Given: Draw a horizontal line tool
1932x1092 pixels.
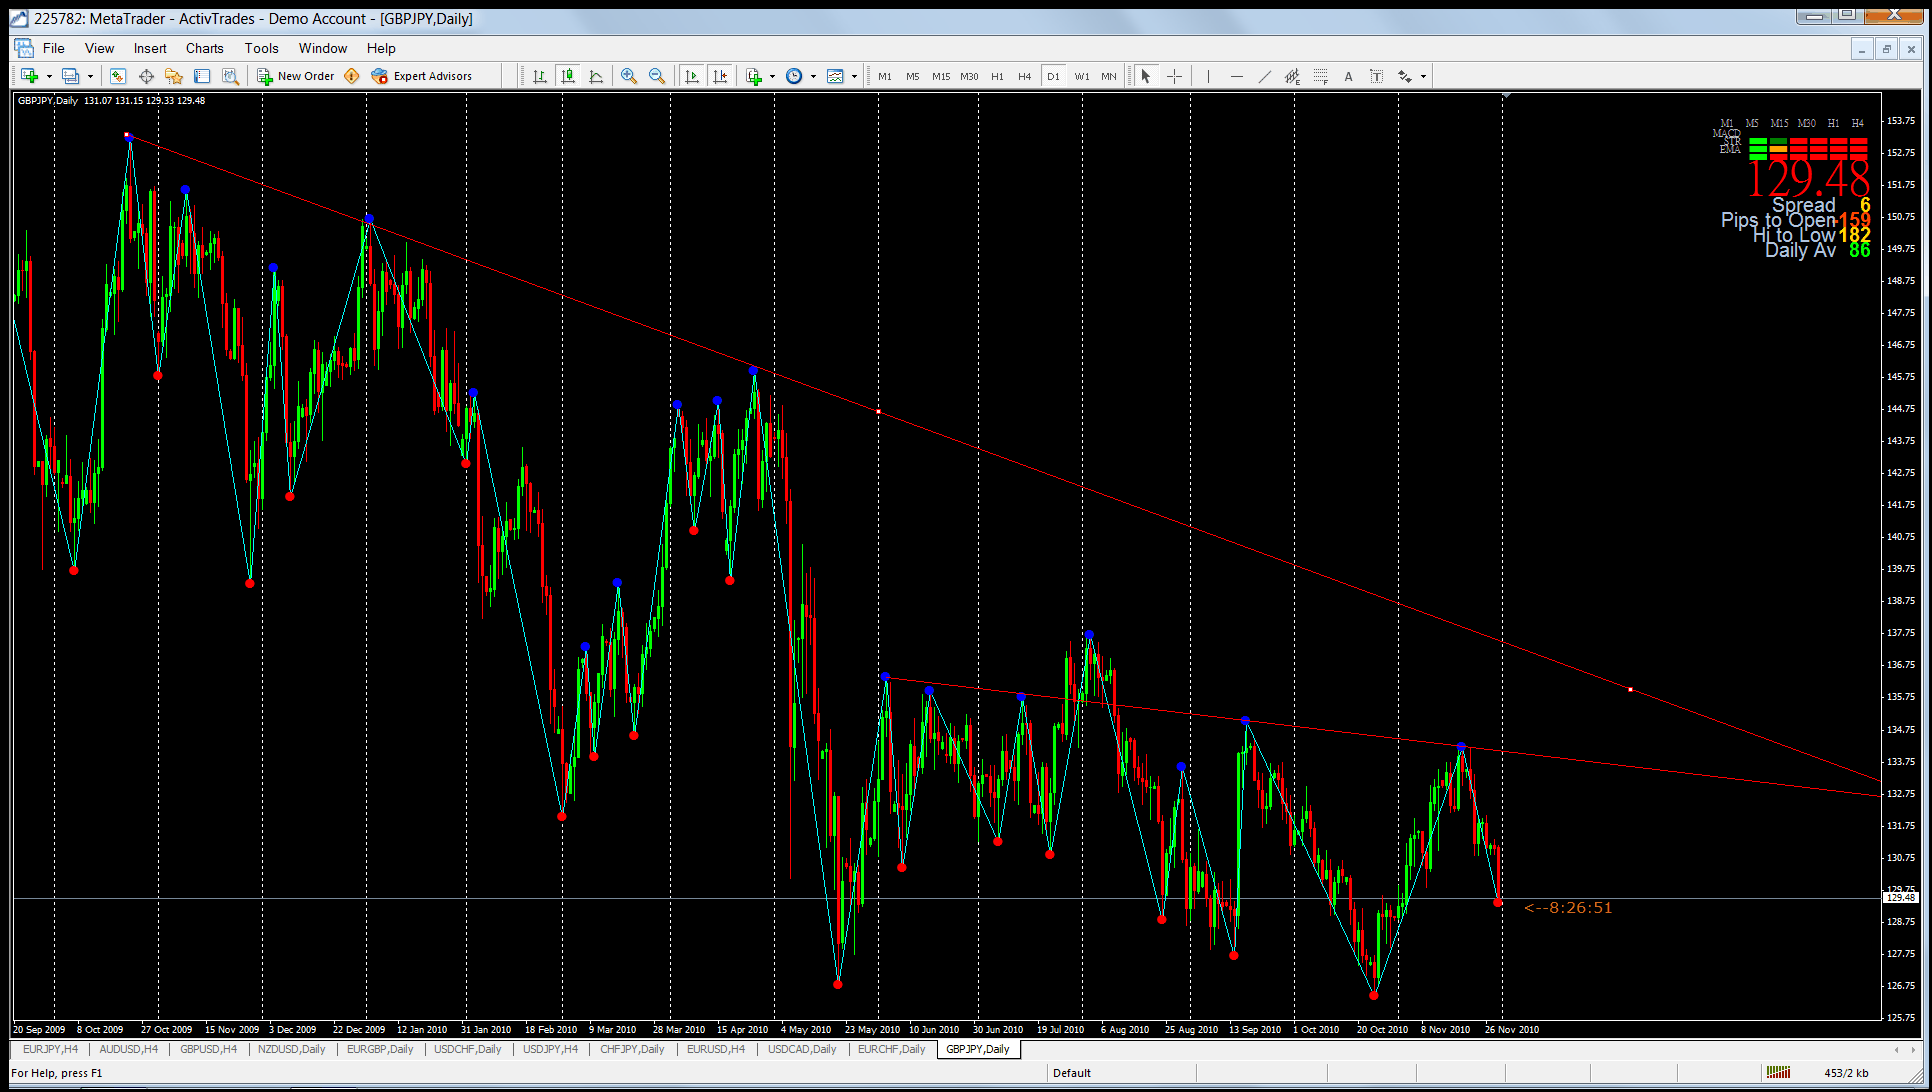Looking at the screenshot, I should [1236, 76].
